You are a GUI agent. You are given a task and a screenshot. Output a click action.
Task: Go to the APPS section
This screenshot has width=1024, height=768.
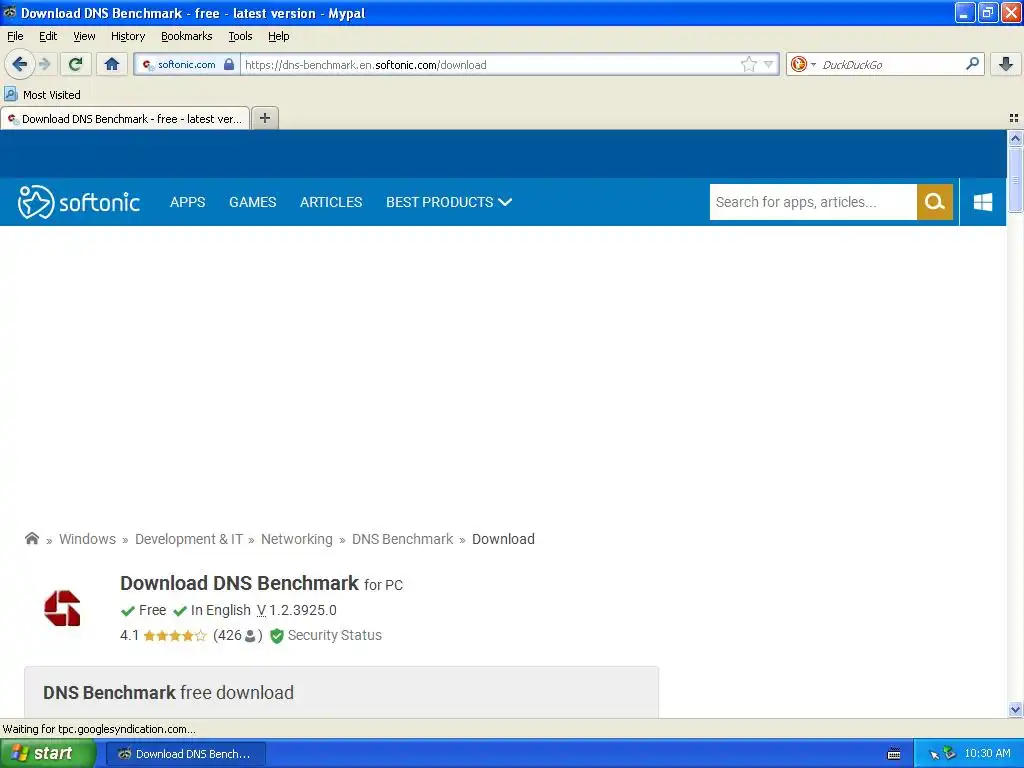pyautogui.click(x=187, y=202)
